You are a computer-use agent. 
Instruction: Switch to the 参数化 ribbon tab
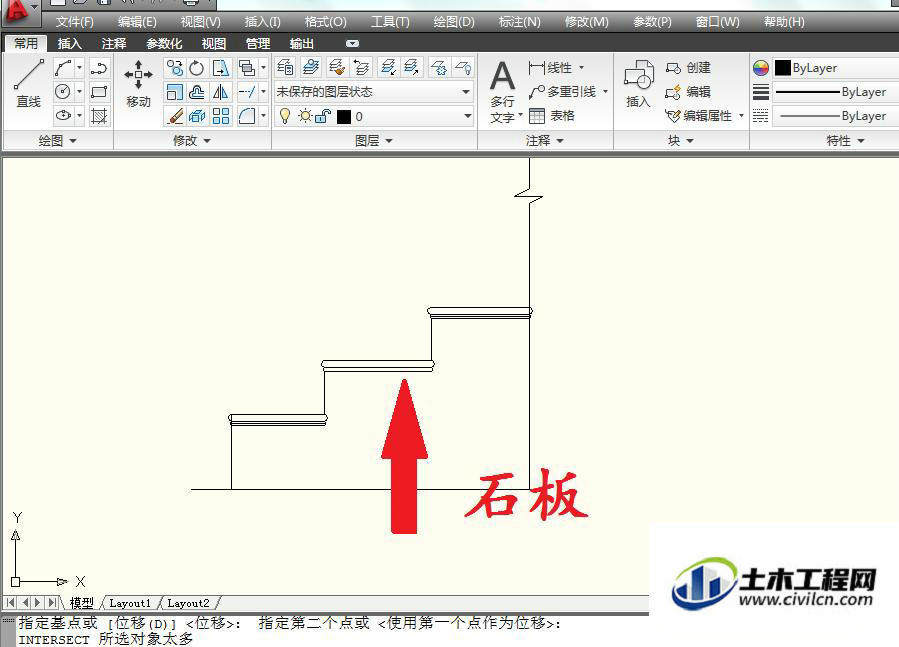(x=164, y=44)
